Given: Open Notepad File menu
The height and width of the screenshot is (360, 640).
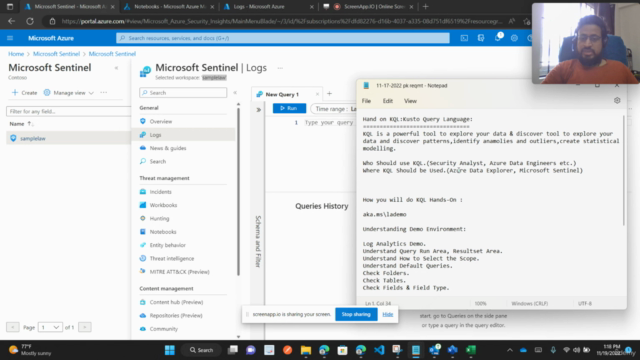Looking at the screenshot, I should pyautogui.click(x=366, y=101).
